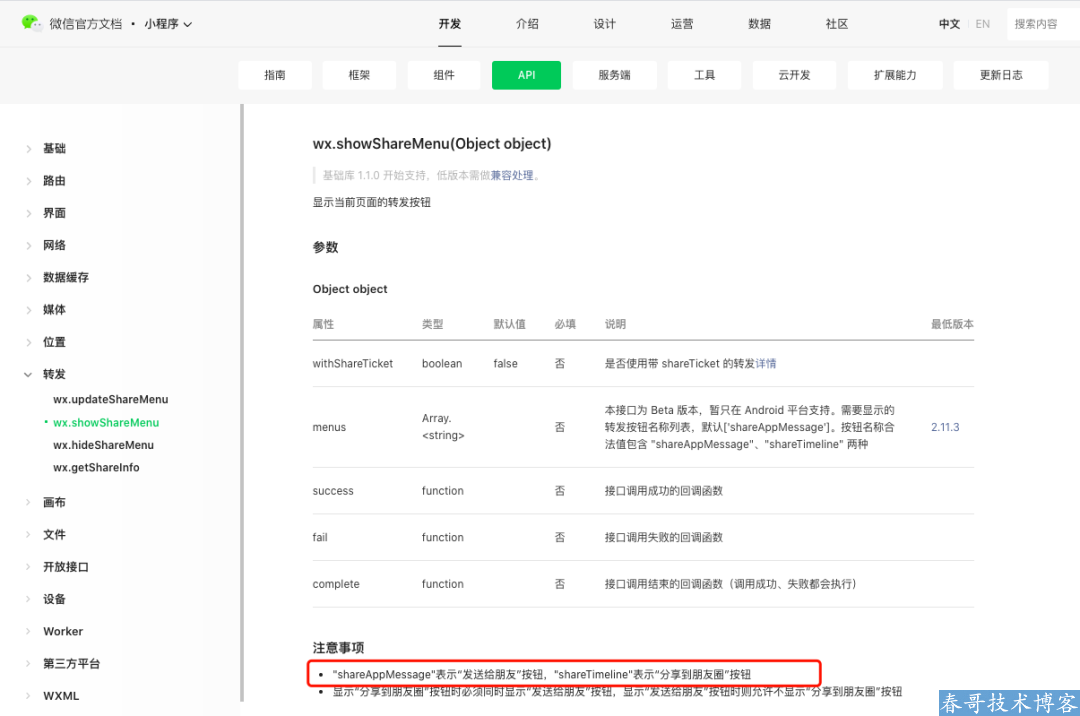Screen dimensions: 1080x716
Task: Select the 社区 top navigation tab
Action: (837, 24)
